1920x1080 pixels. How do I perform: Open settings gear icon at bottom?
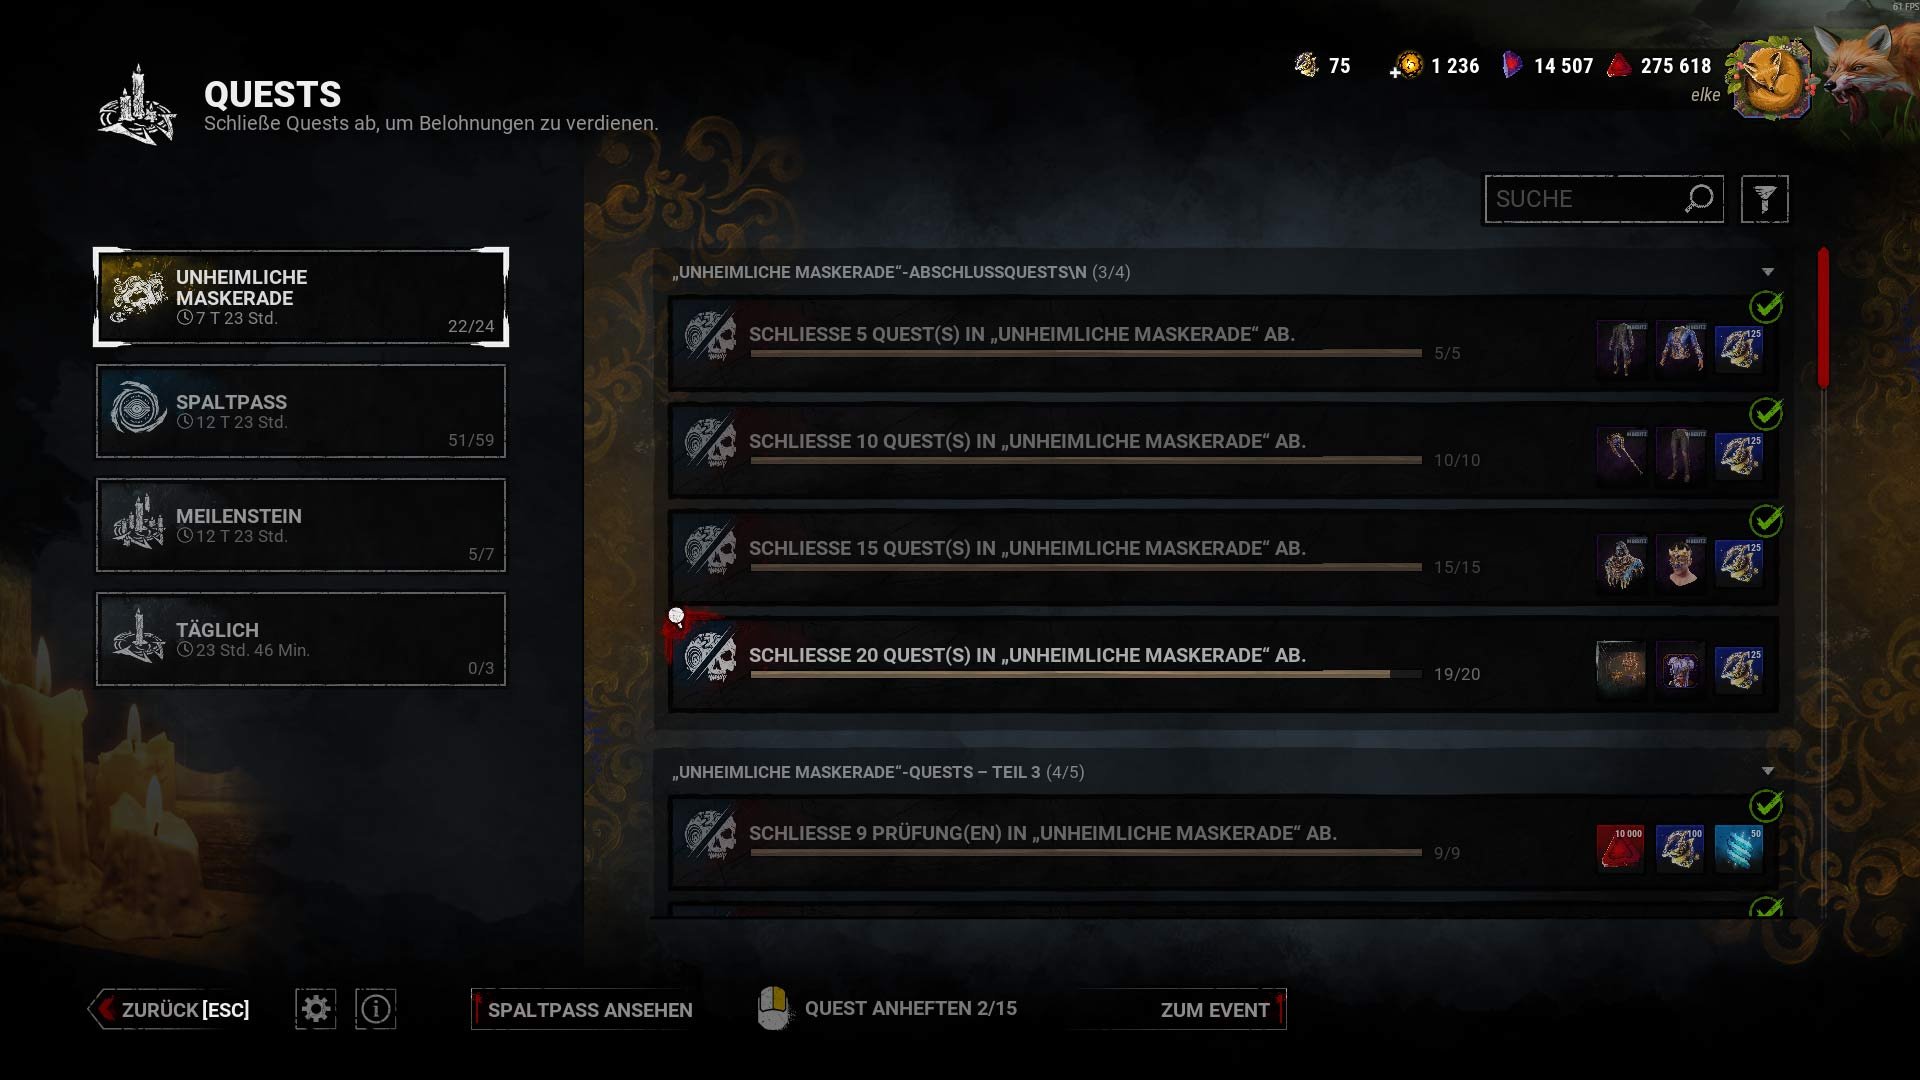tap(316, 1009)
